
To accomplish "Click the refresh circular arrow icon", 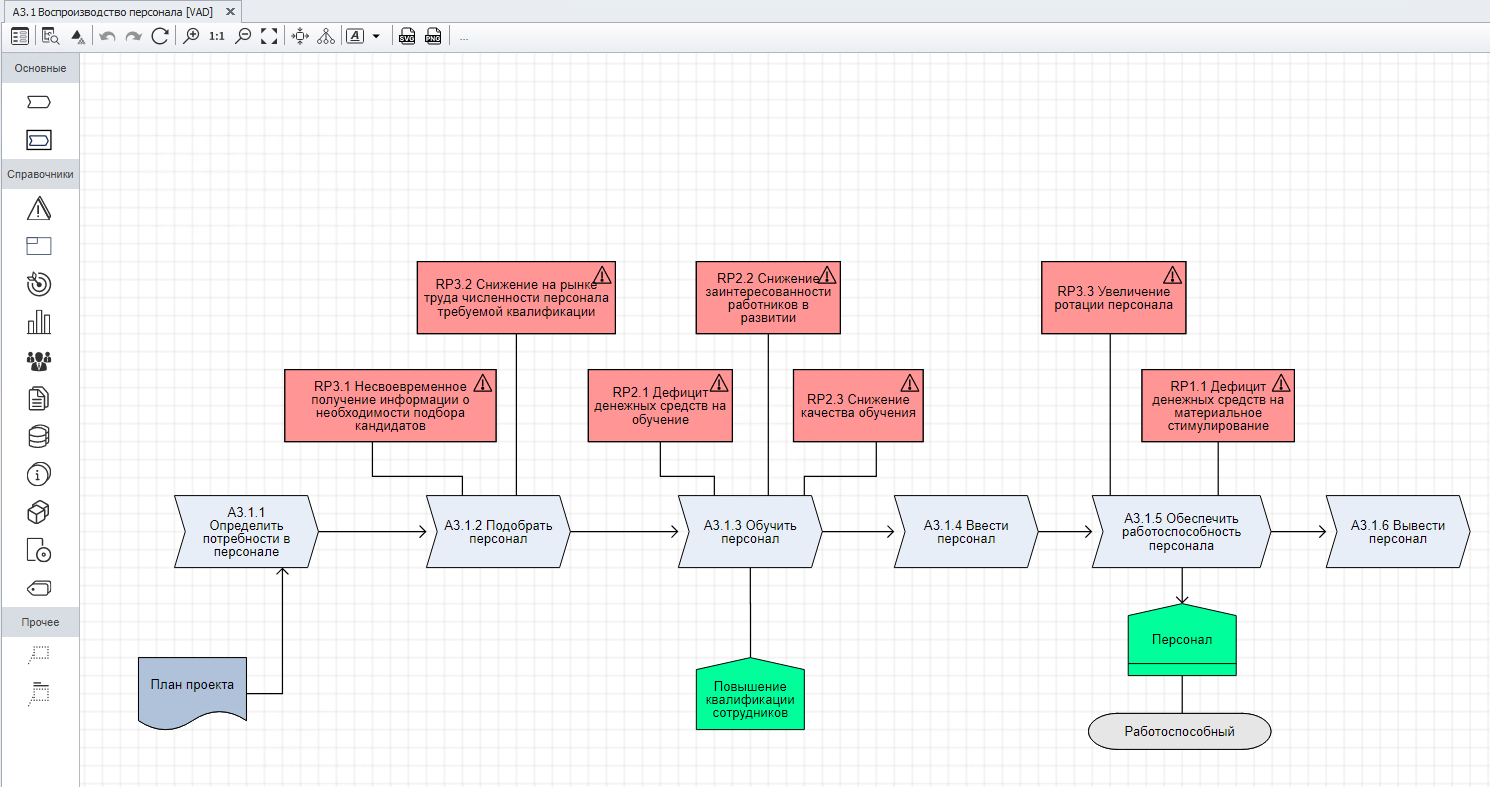I will tap(160, 36).
